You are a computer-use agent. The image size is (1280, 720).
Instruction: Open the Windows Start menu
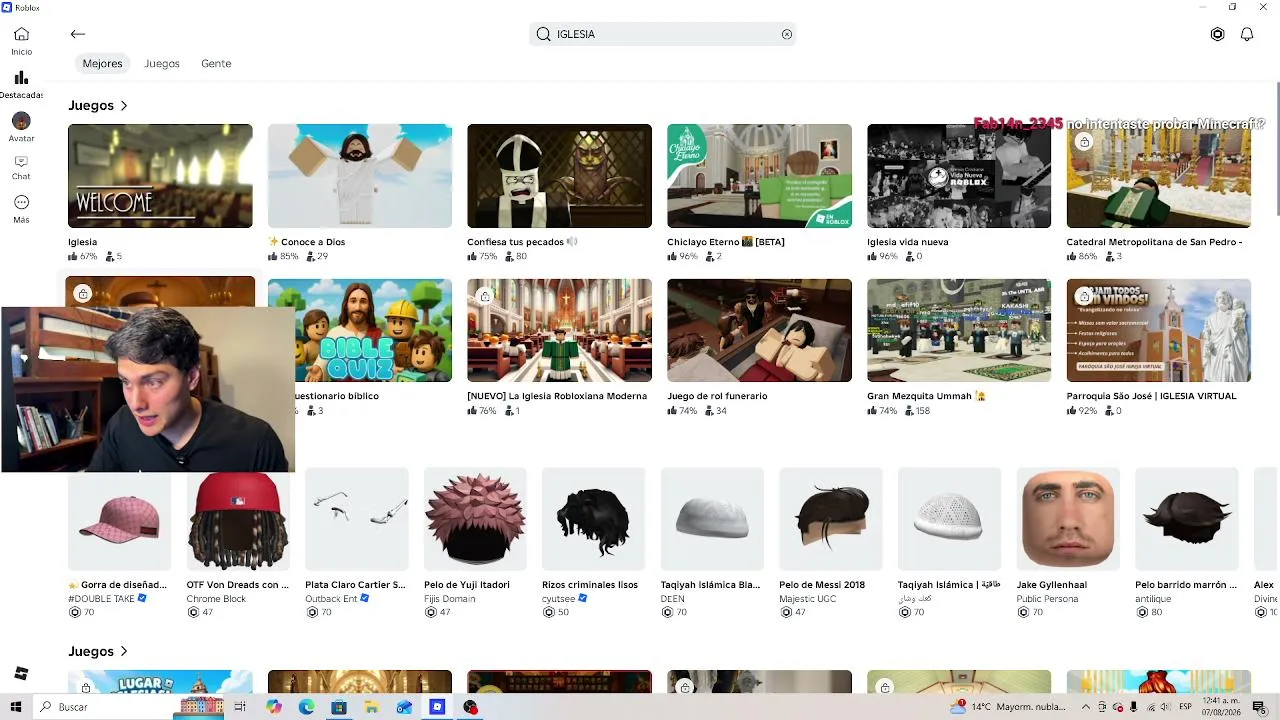[x=15, y=707]
